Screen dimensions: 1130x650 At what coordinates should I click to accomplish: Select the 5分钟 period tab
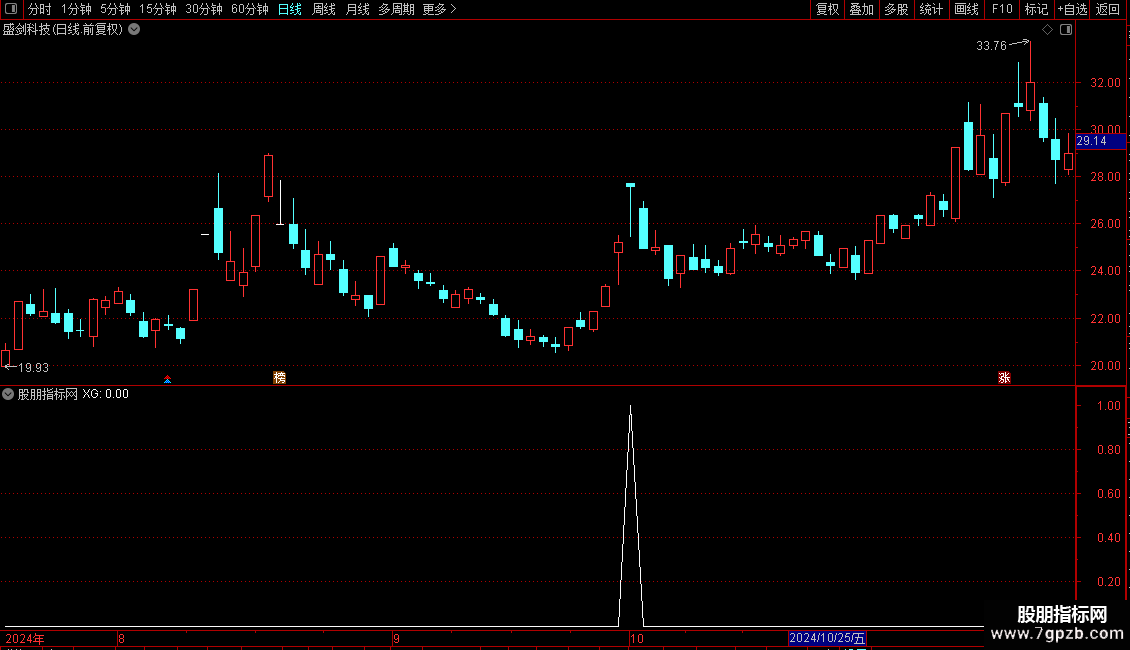click(x=115, y=9)
